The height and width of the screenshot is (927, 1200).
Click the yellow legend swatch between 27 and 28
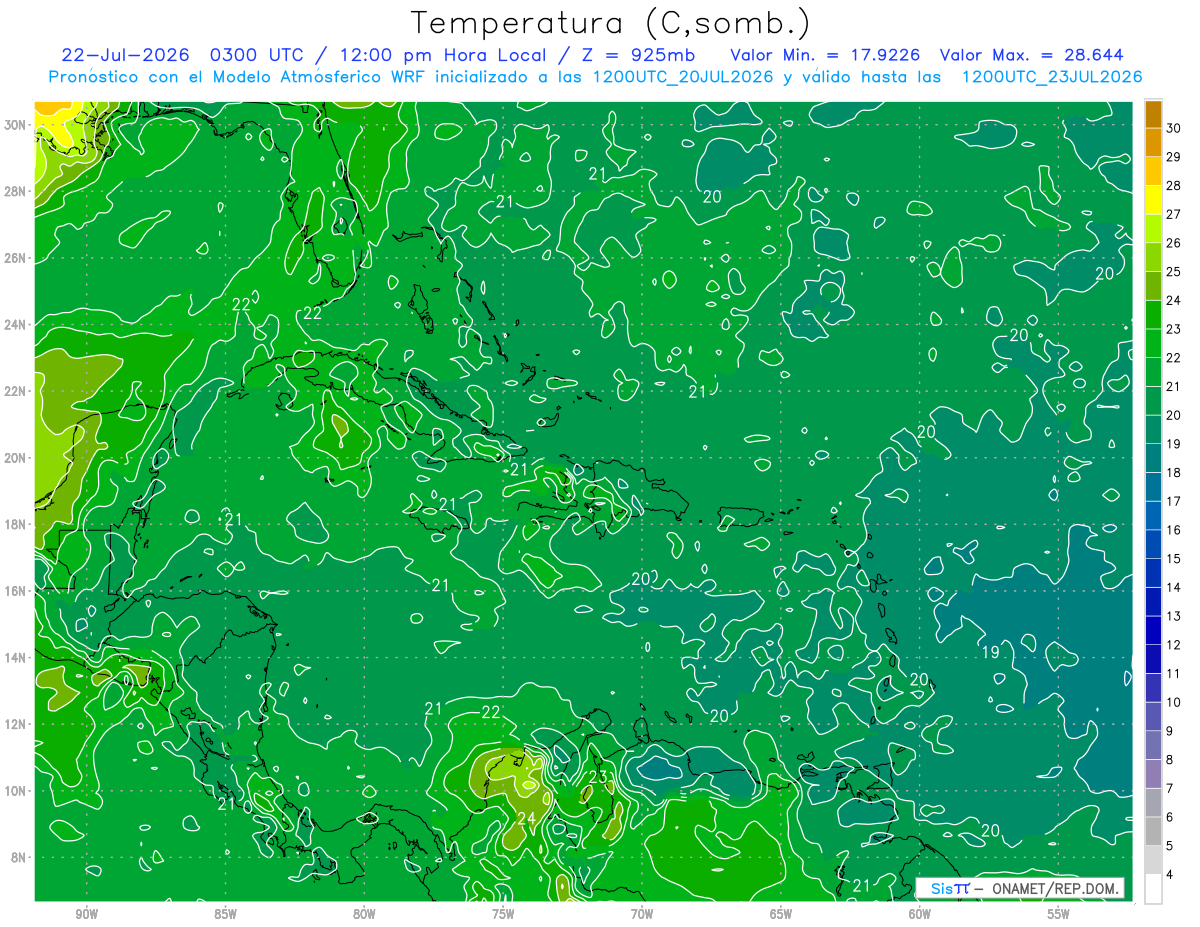point(1153,199)
